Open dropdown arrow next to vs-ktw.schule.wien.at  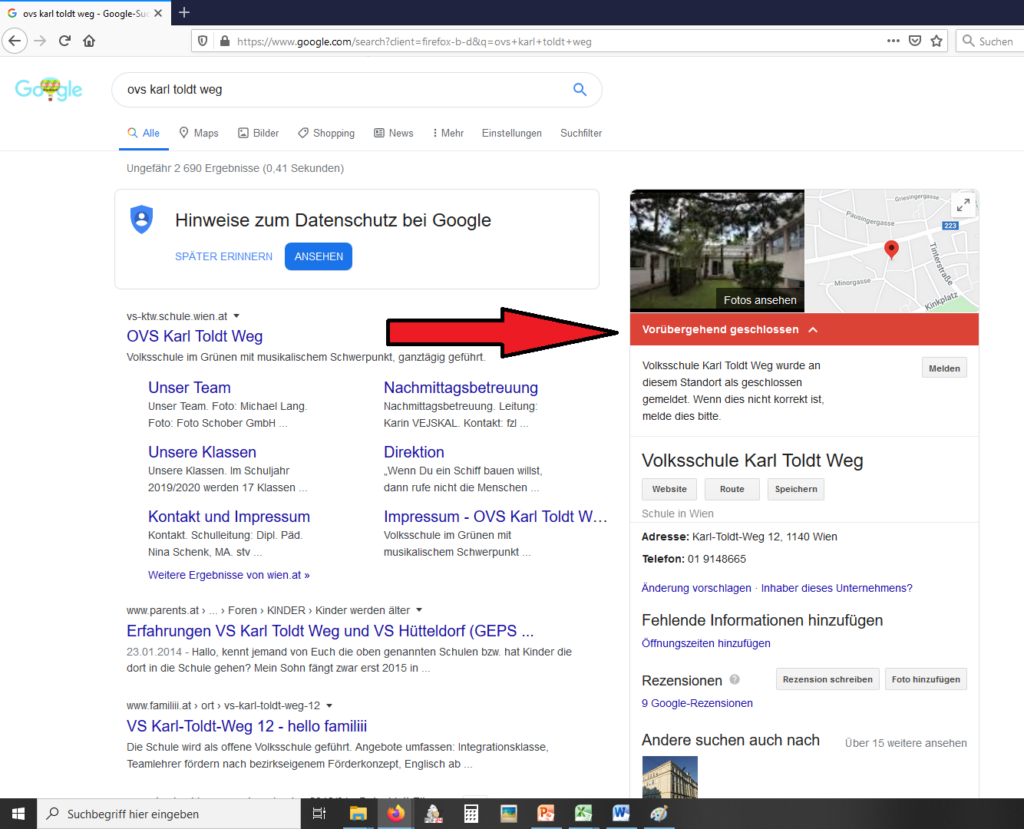coord(236,316)
